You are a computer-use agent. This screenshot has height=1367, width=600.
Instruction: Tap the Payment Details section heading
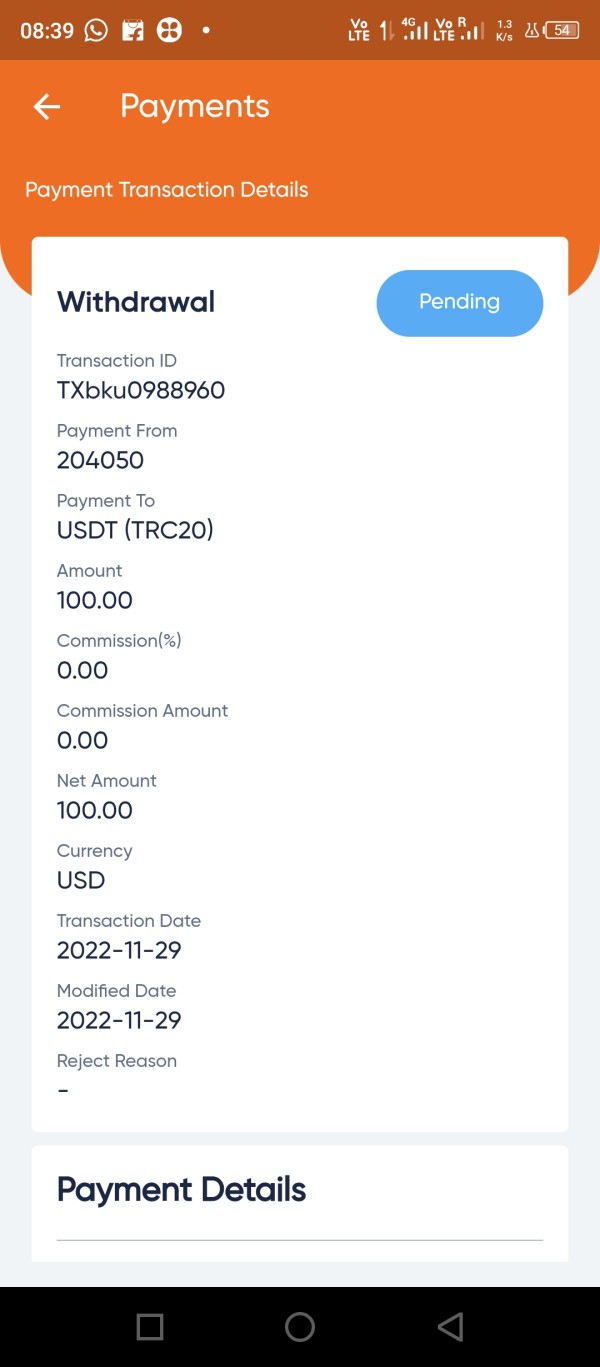click(x=181, y=1190)
